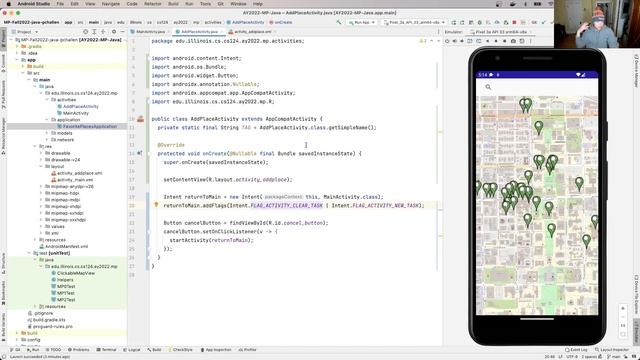Click the editor tabs overflow three-dot icon

click(438, 31)
